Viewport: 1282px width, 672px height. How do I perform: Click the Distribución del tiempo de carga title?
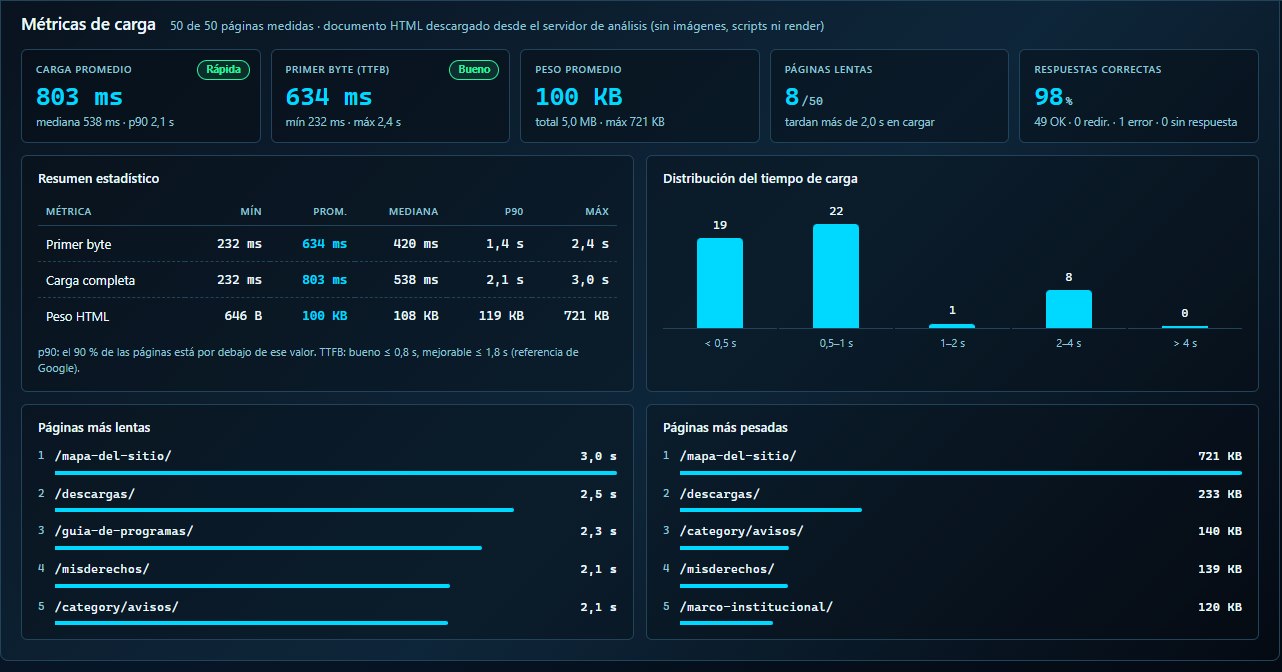click(x=760, y=179)
